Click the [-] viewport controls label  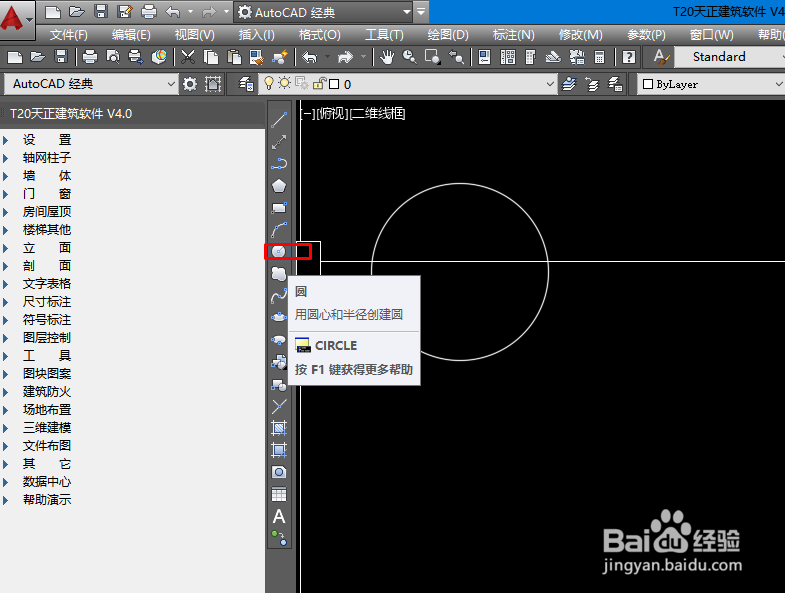pos(308,114)
